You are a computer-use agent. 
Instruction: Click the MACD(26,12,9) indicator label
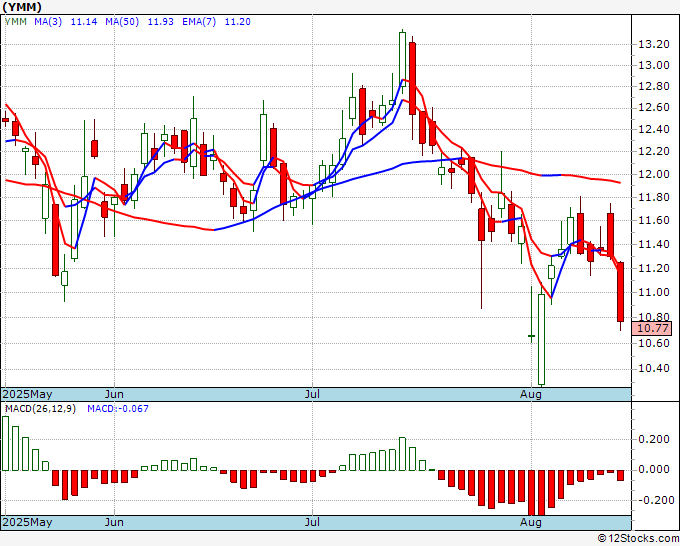click(x=40, y=409)
